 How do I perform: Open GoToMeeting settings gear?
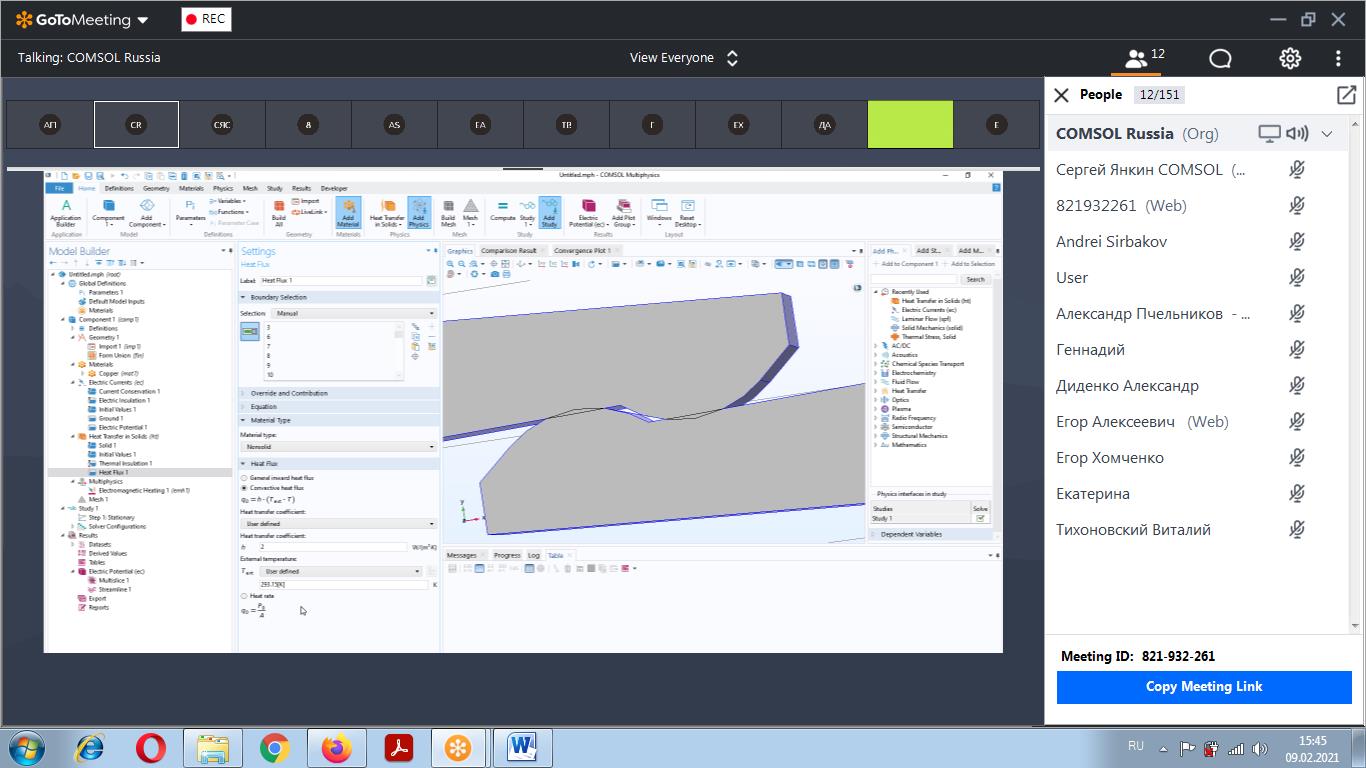pos(1290,58)
